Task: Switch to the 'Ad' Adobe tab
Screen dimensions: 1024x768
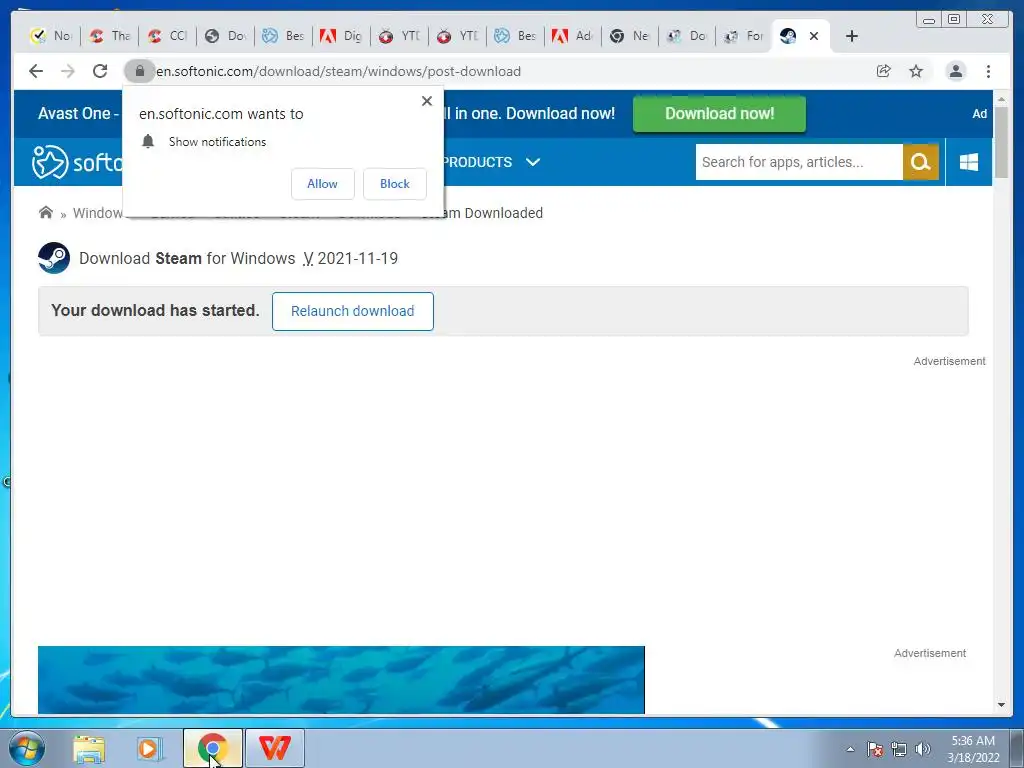Action: click(572, 36)
